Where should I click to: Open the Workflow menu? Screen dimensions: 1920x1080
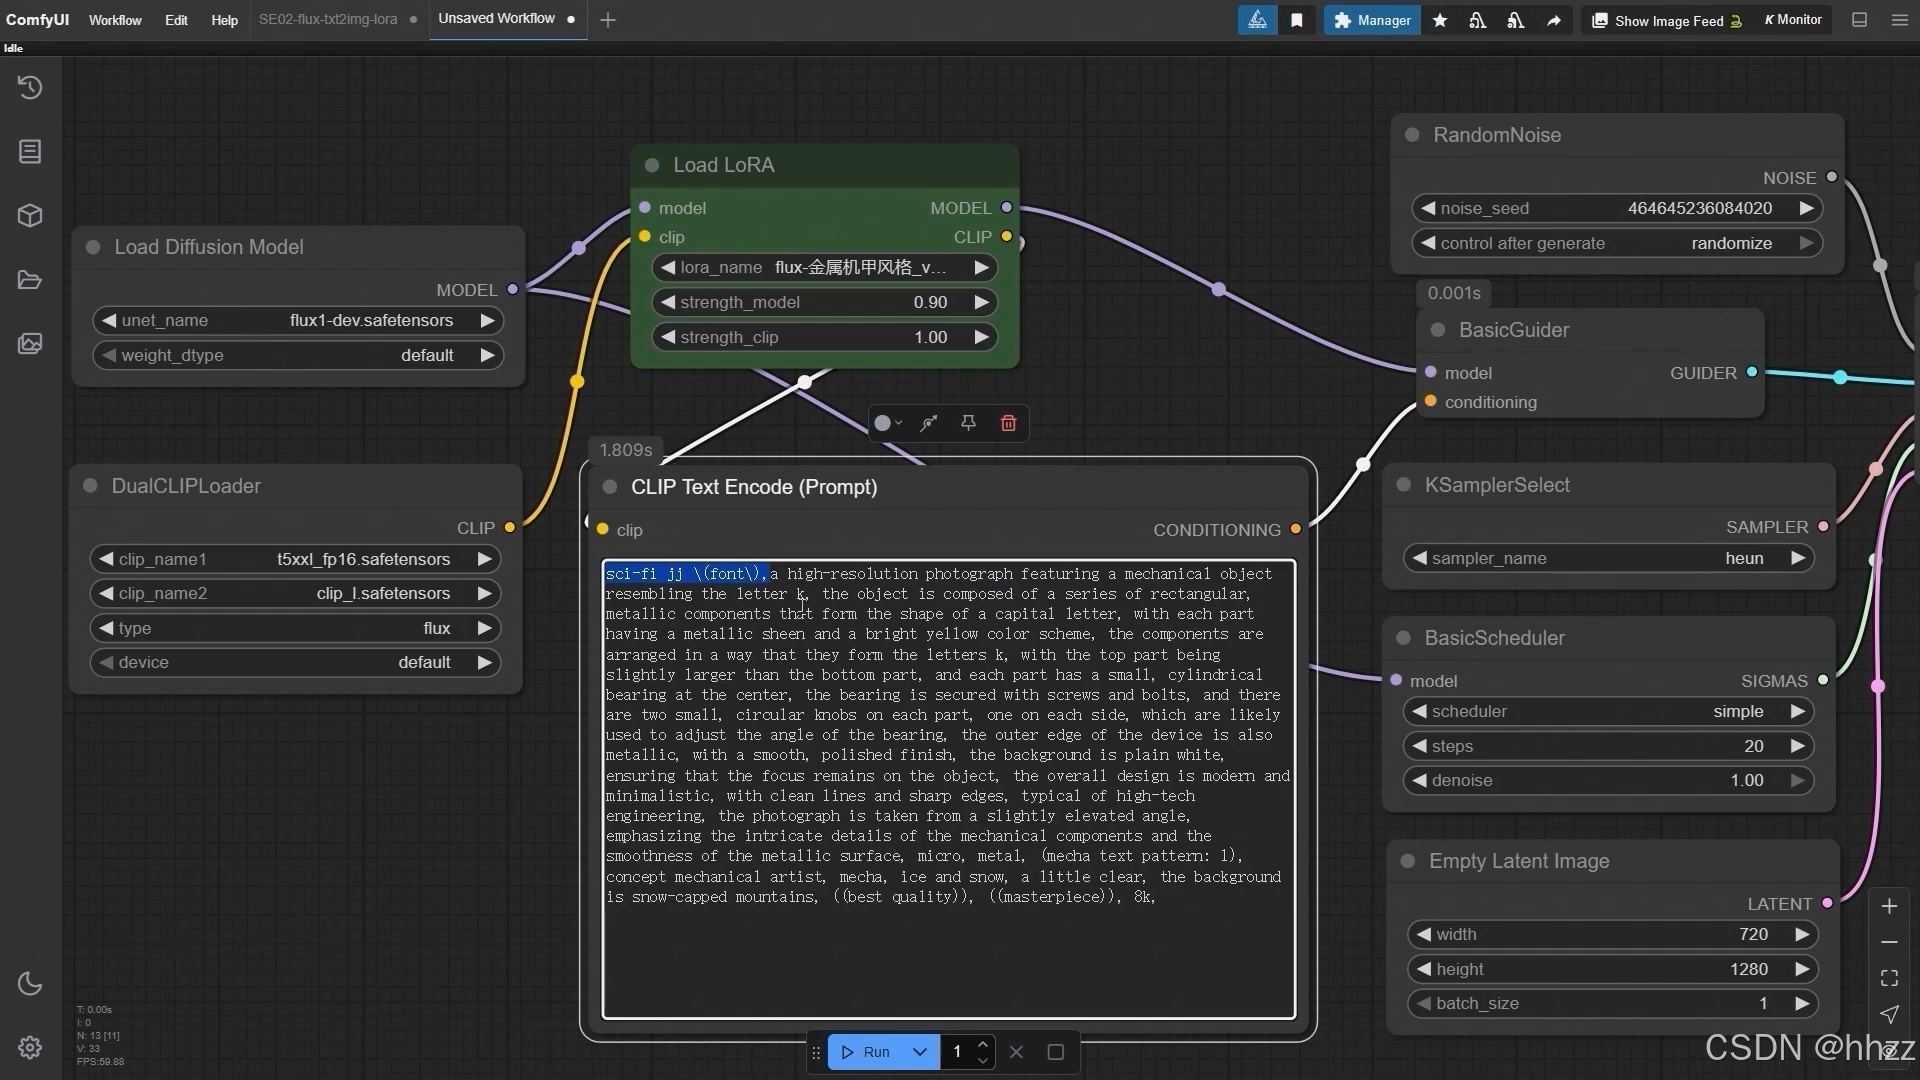tap(115, 20)
